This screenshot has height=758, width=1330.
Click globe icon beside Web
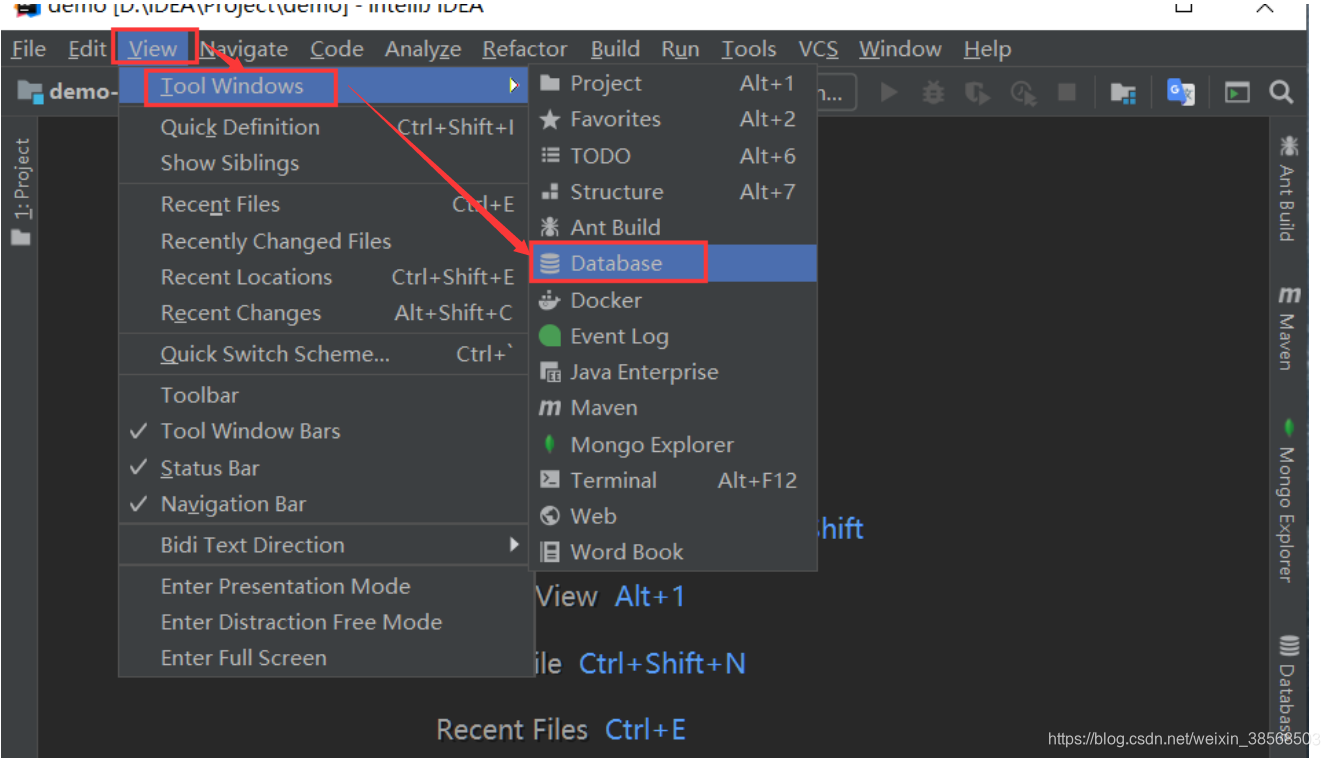tap(550, 516)
